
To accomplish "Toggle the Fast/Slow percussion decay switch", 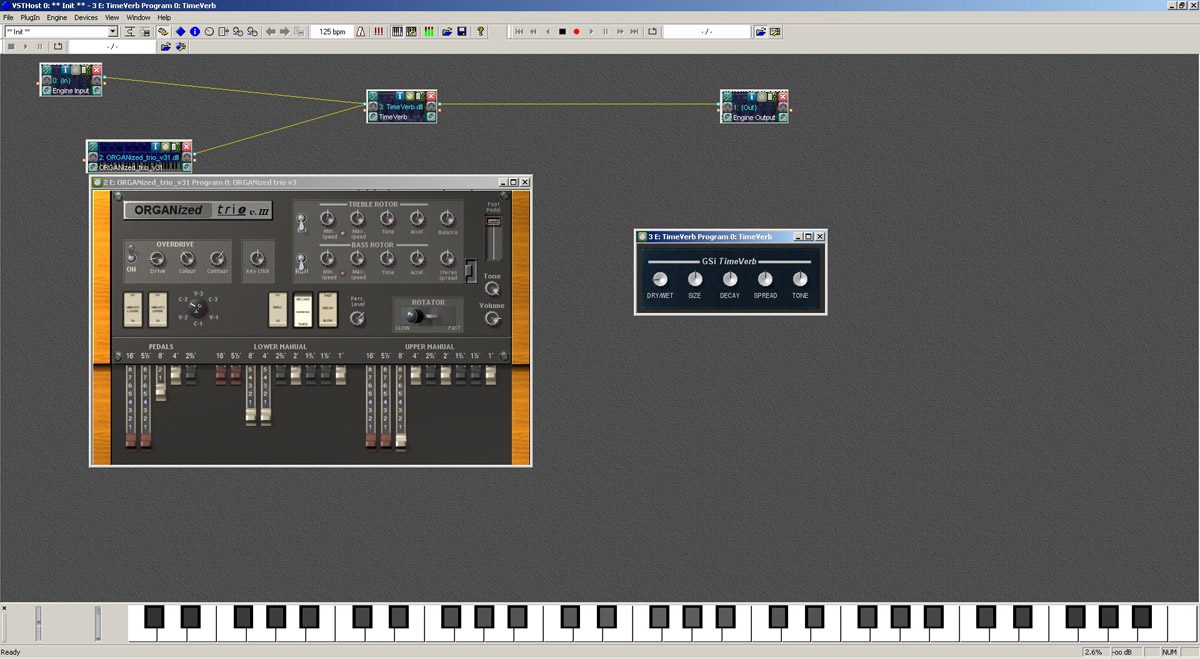I will 328,309.
